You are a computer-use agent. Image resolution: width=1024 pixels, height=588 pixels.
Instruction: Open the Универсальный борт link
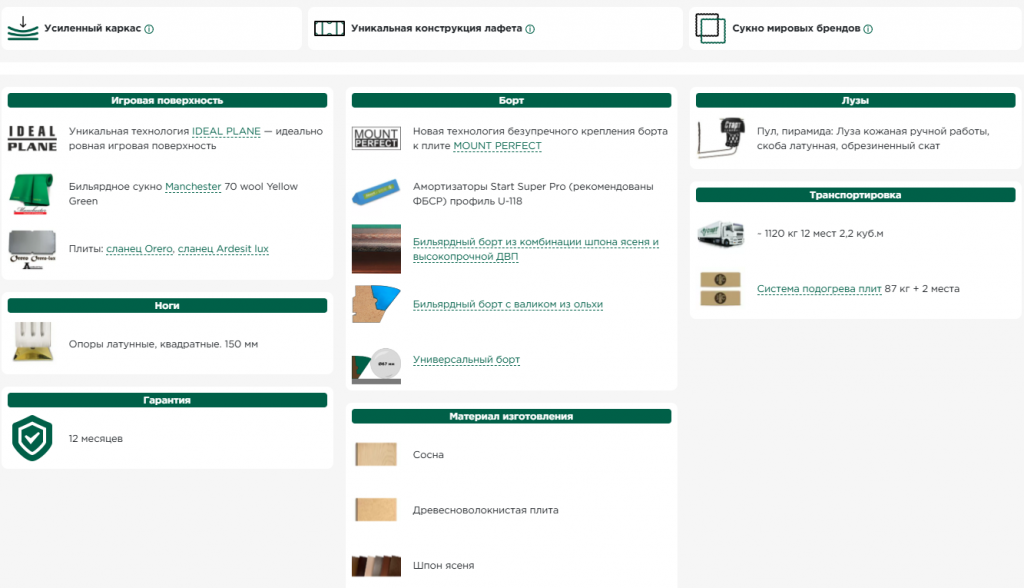tap(466, 360)
